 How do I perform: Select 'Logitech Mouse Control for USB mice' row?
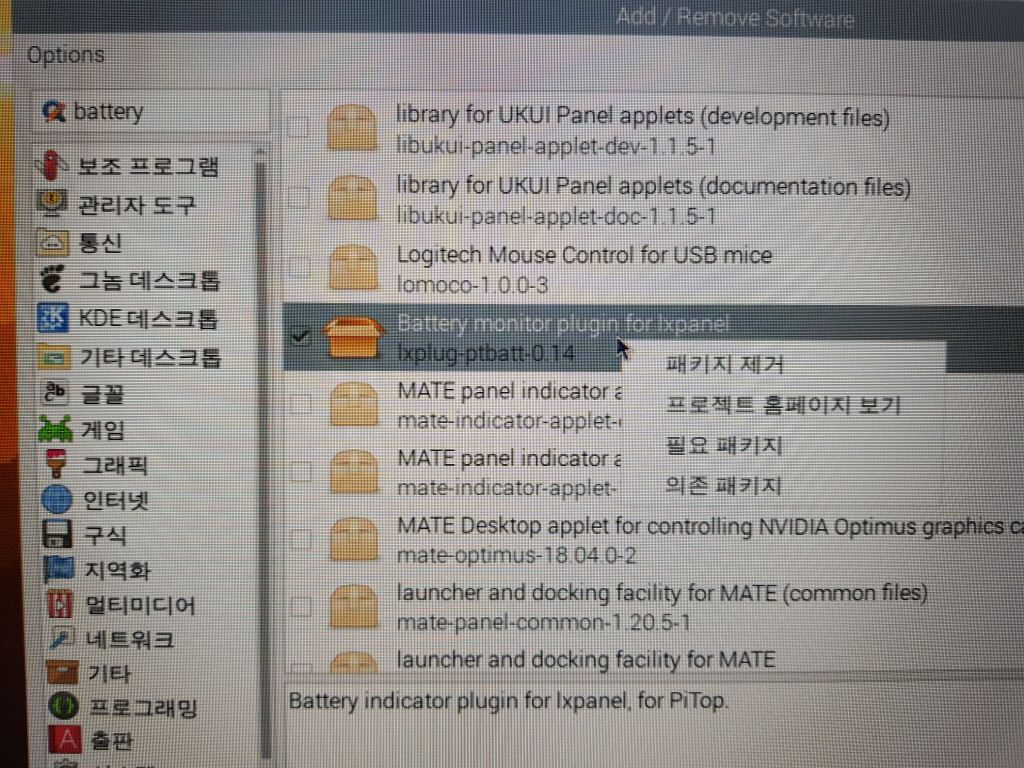(653, 268)
